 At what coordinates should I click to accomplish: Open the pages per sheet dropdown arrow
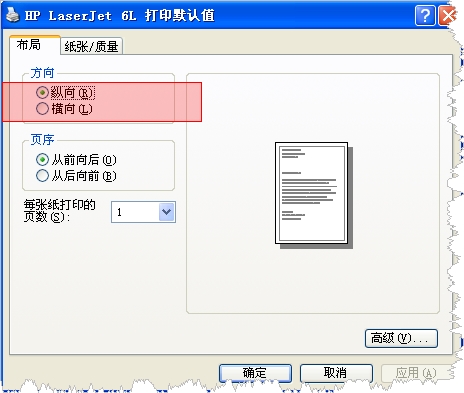point(167,212)
